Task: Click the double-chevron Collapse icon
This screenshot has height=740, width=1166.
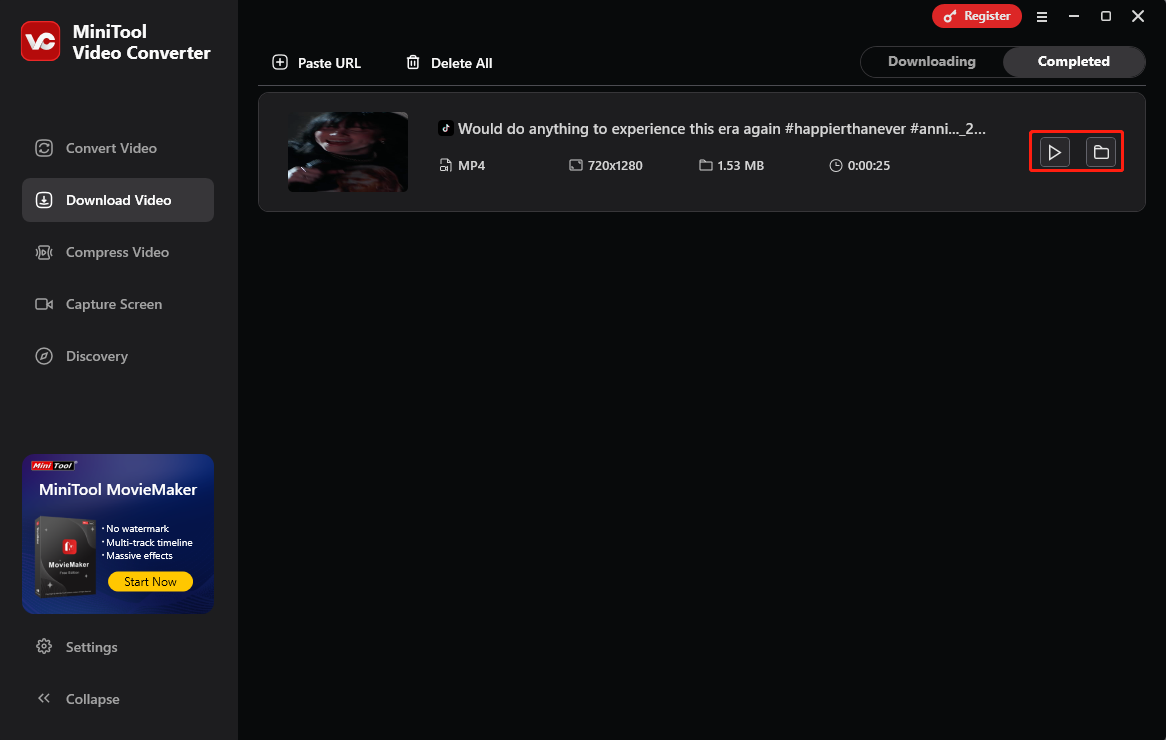Action: (x=44, y=698)
